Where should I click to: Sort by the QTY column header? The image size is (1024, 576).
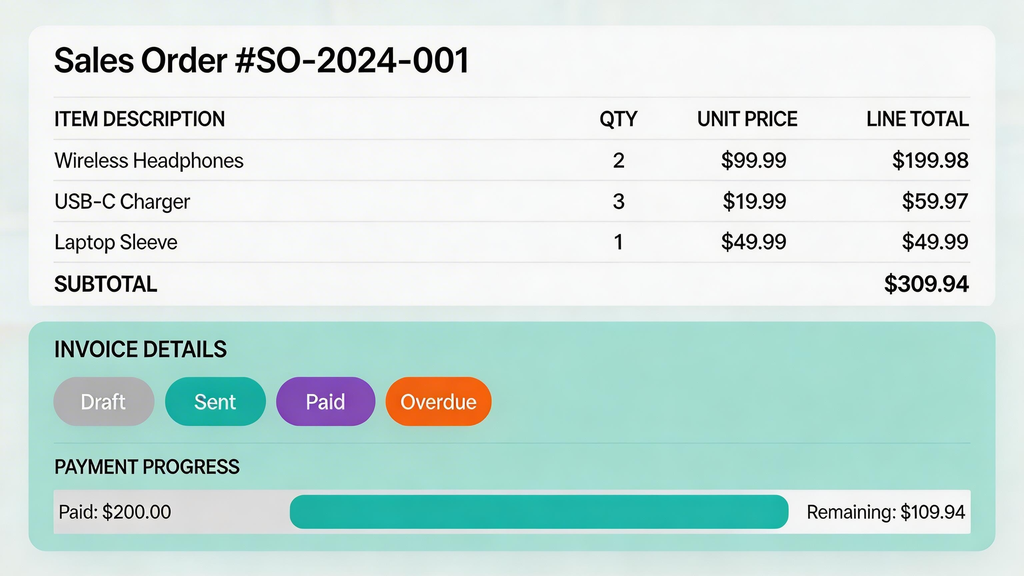pyautogui.click(x=618, y=119)
